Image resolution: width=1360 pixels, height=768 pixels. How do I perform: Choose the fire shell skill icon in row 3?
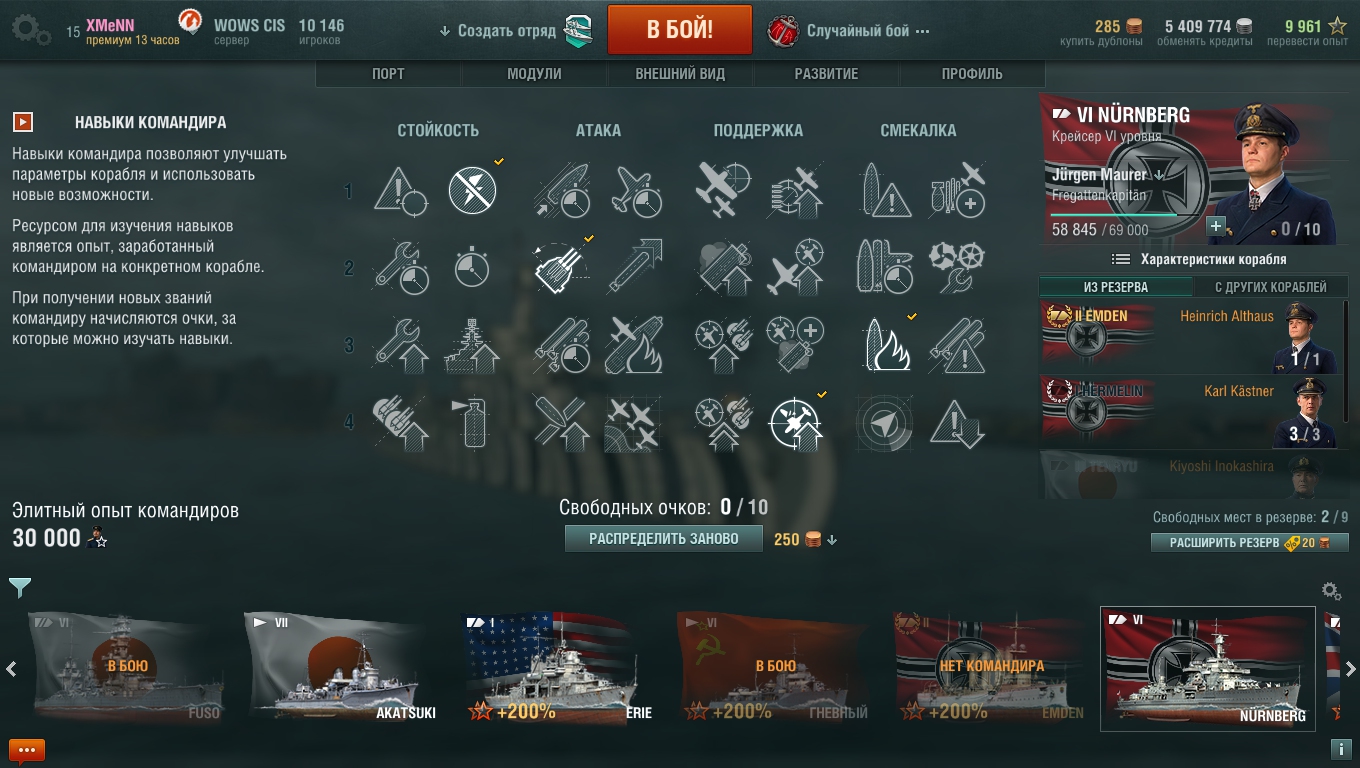tap(885, 345)
